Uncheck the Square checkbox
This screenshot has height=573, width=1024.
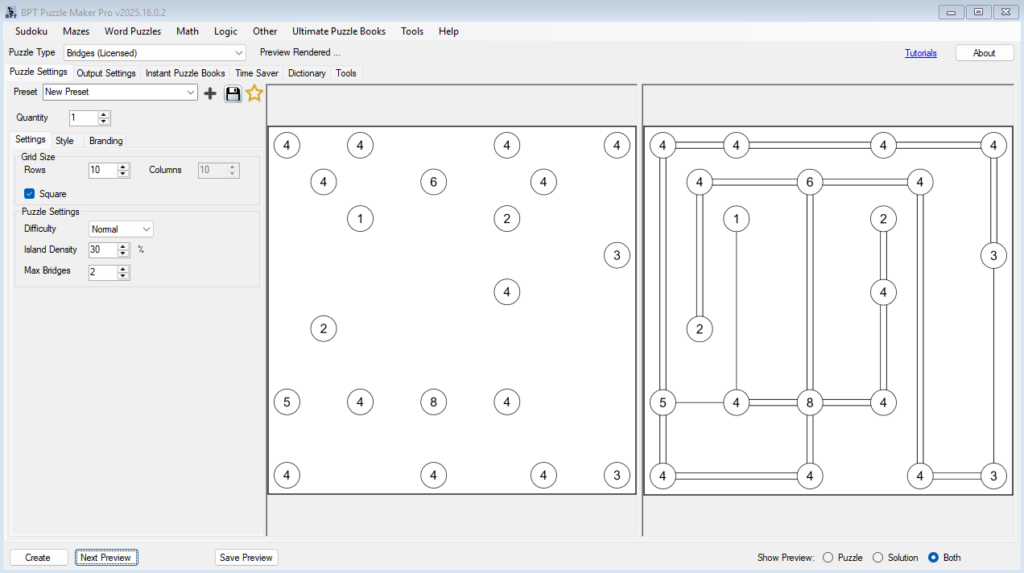(x=30, y=193)
